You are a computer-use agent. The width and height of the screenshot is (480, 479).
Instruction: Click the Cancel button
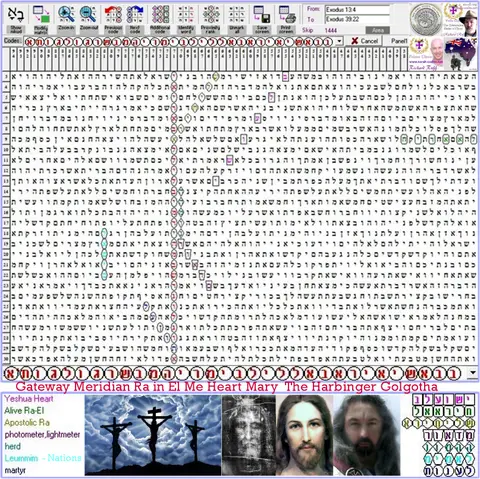pos(365,41)
